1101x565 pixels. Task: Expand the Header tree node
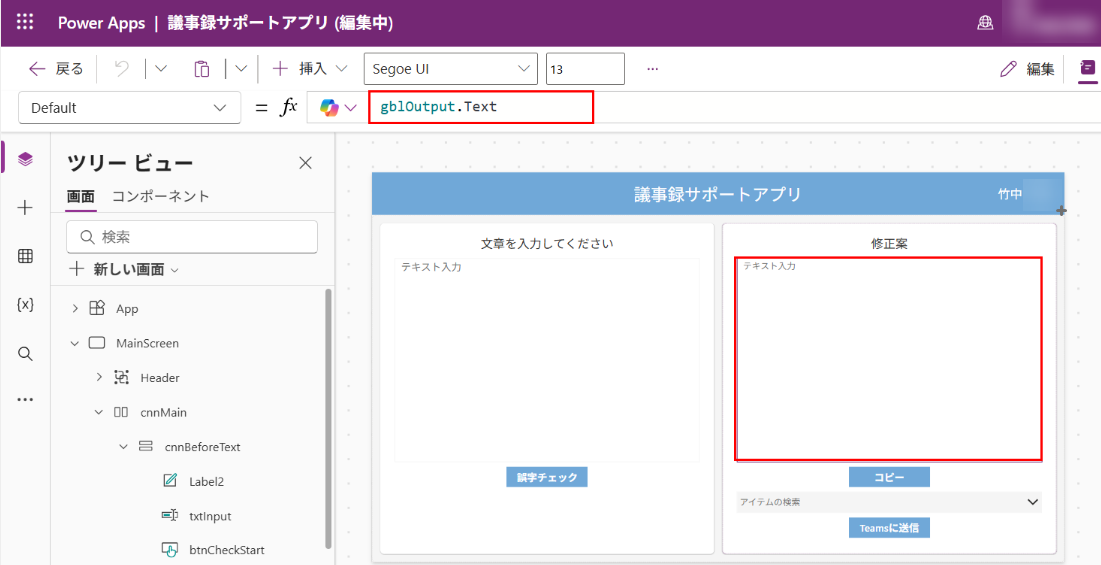pos(98,378)
